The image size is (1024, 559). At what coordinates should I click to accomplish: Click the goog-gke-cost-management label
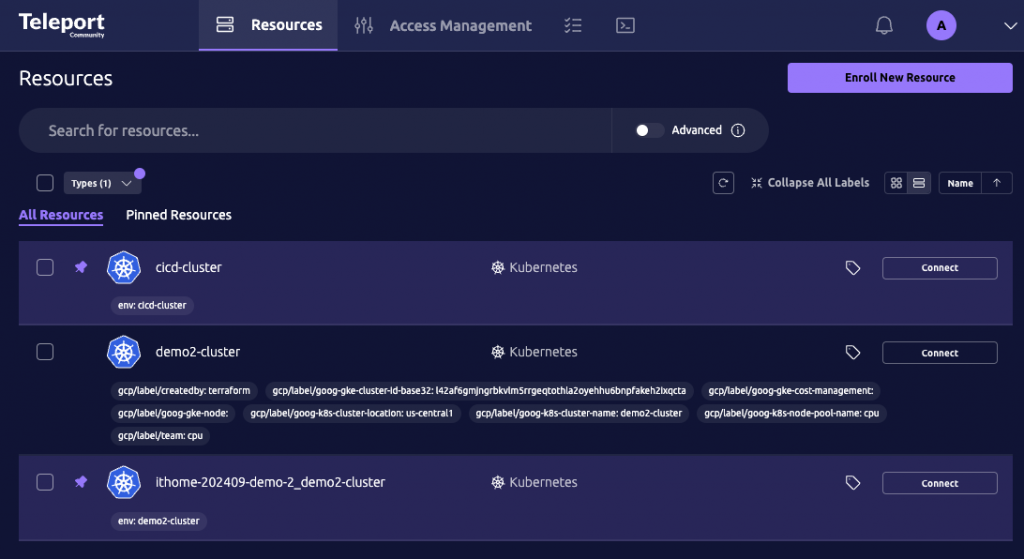791,391
